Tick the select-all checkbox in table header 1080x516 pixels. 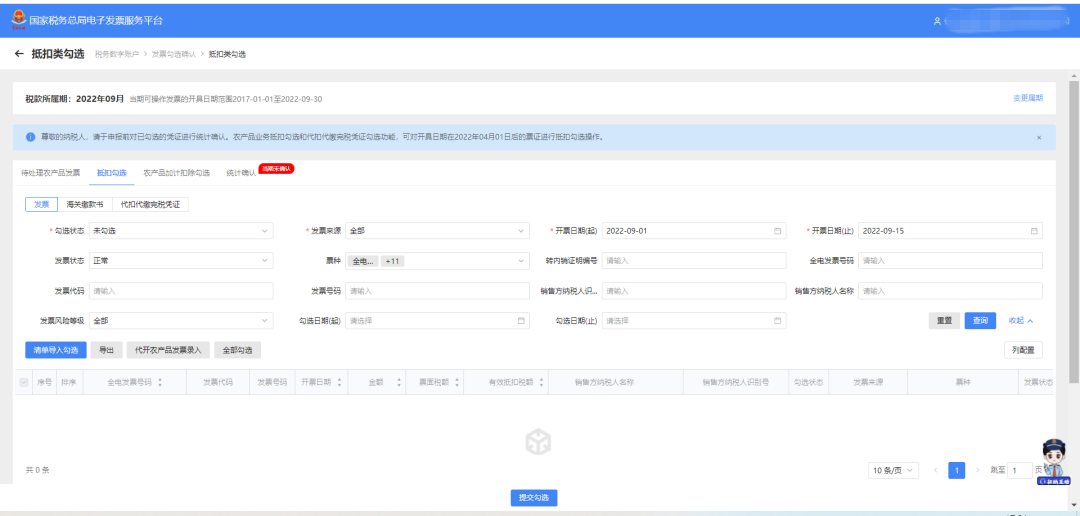point(24,382)
